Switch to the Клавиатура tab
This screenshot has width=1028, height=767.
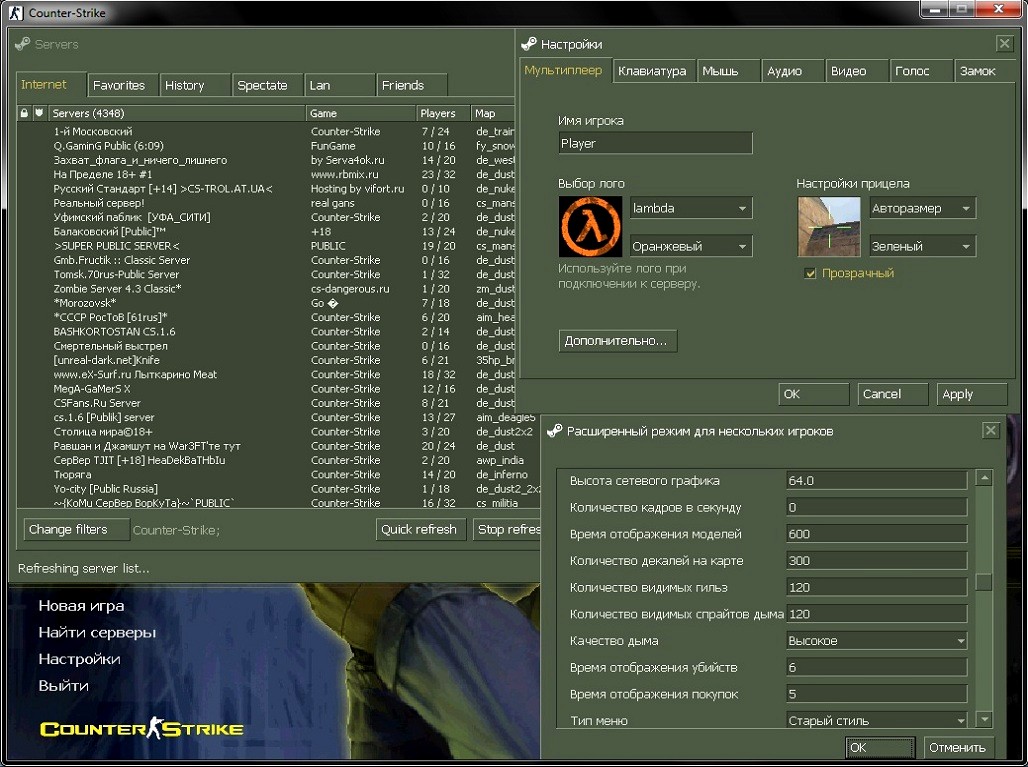(652, 71)
